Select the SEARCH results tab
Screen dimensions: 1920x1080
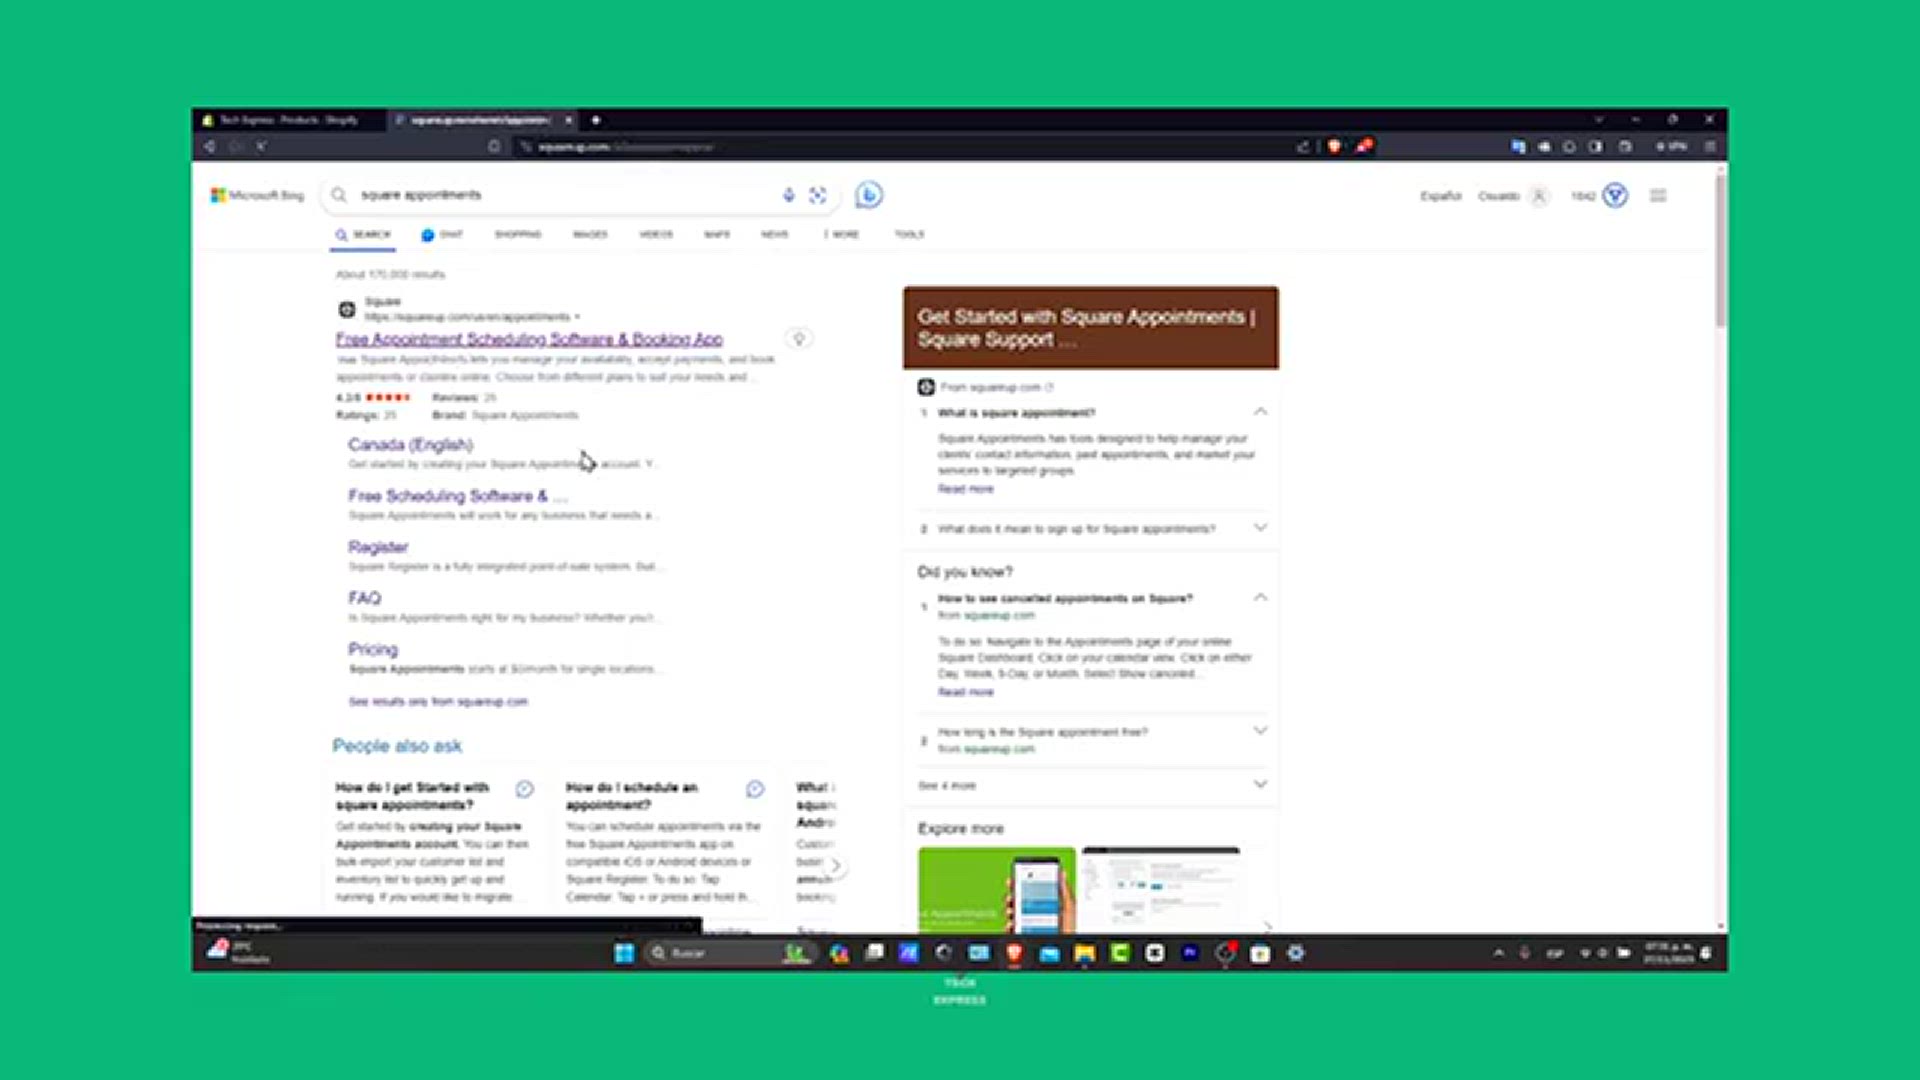pos(363,234)
